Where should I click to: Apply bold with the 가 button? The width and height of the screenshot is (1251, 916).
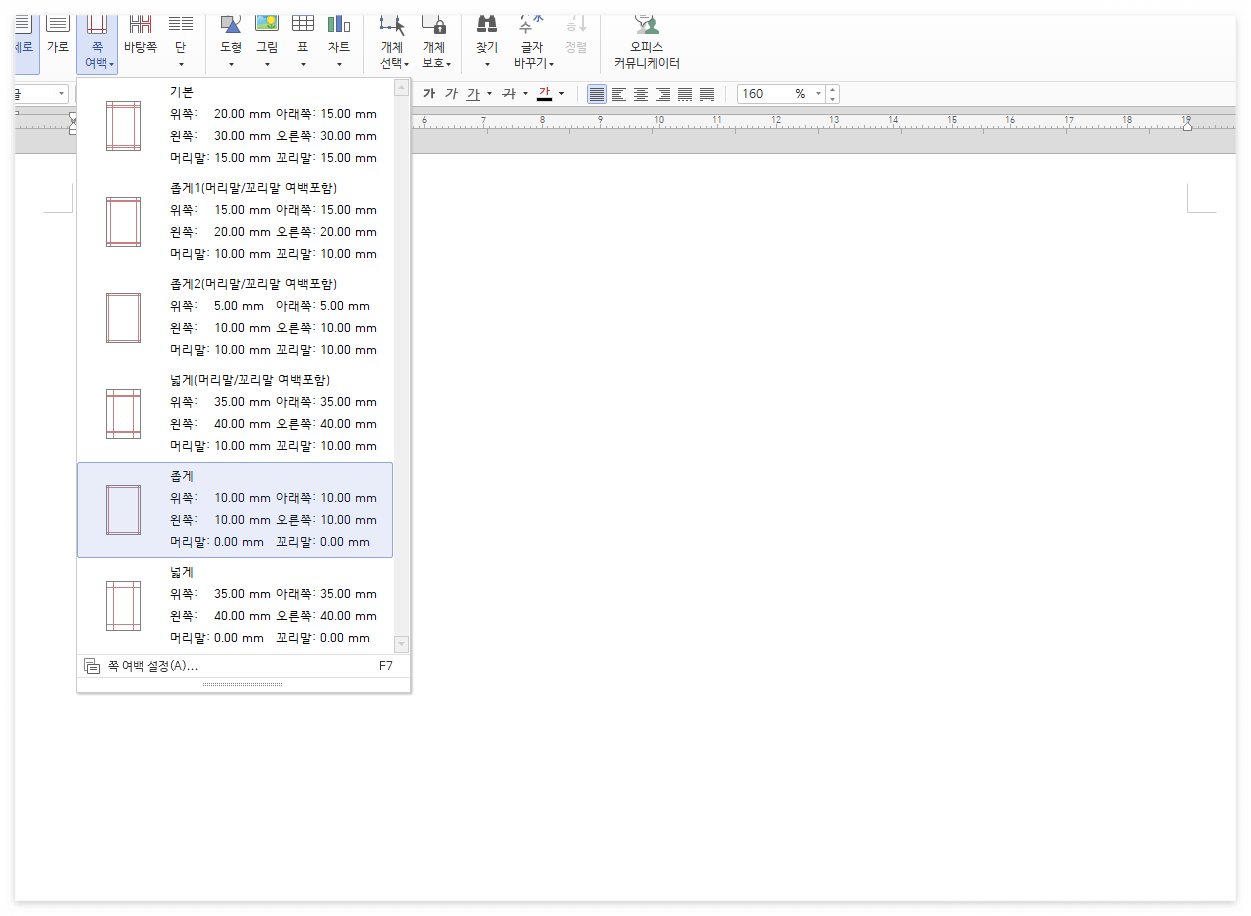[429, 94]
